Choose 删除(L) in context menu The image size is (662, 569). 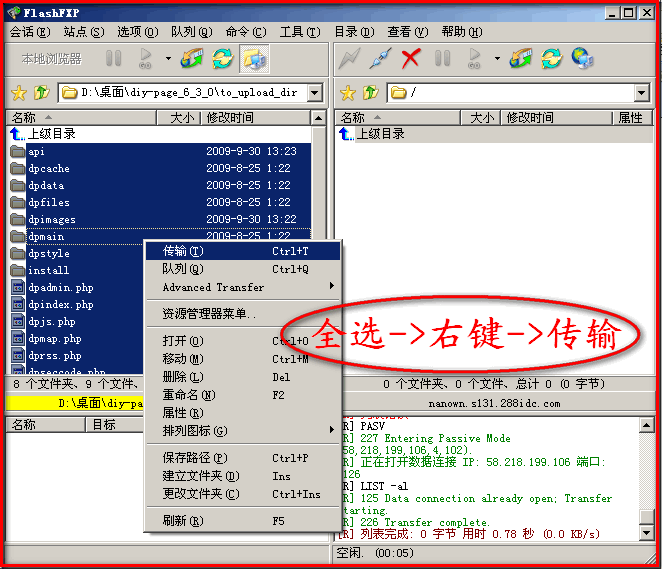coord(243,377)
